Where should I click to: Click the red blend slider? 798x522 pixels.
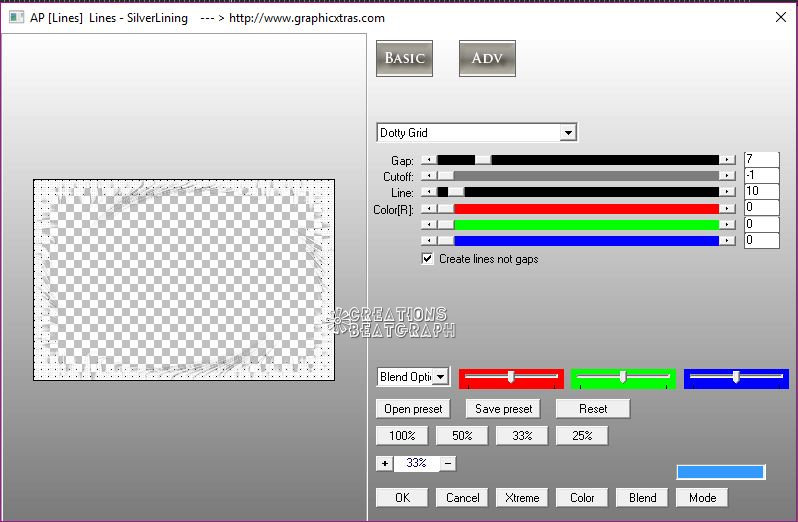click(511, 379)
